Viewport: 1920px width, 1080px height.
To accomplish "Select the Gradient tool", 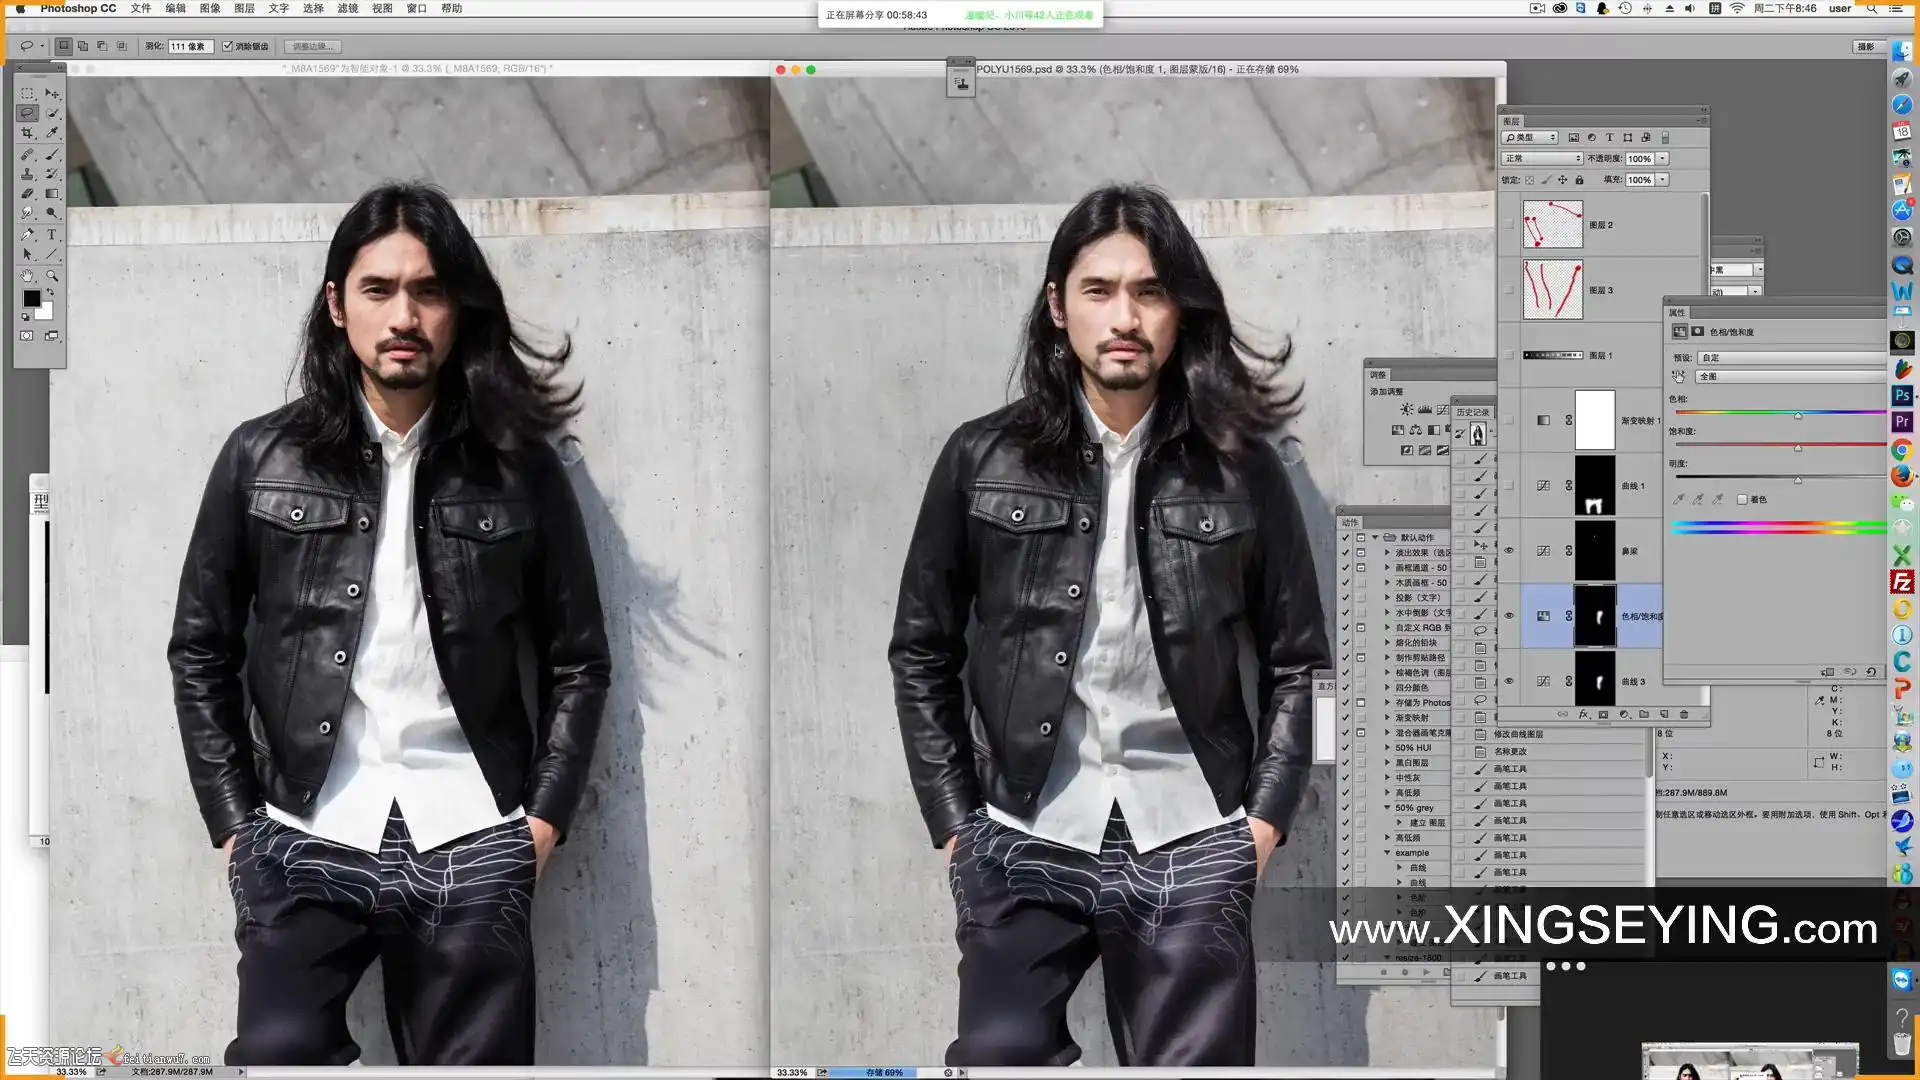I will click(x=52, y=194).
